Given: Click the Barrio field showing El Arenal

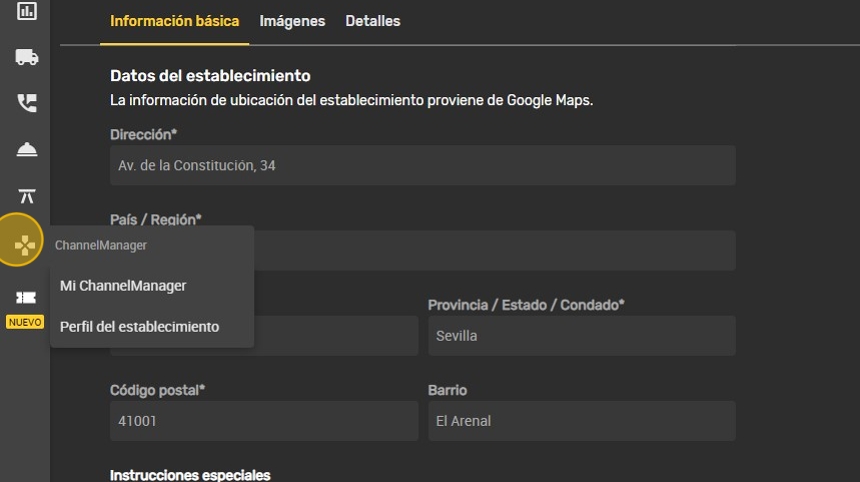Looking at the screenshot, I should (x=581, y=421).
